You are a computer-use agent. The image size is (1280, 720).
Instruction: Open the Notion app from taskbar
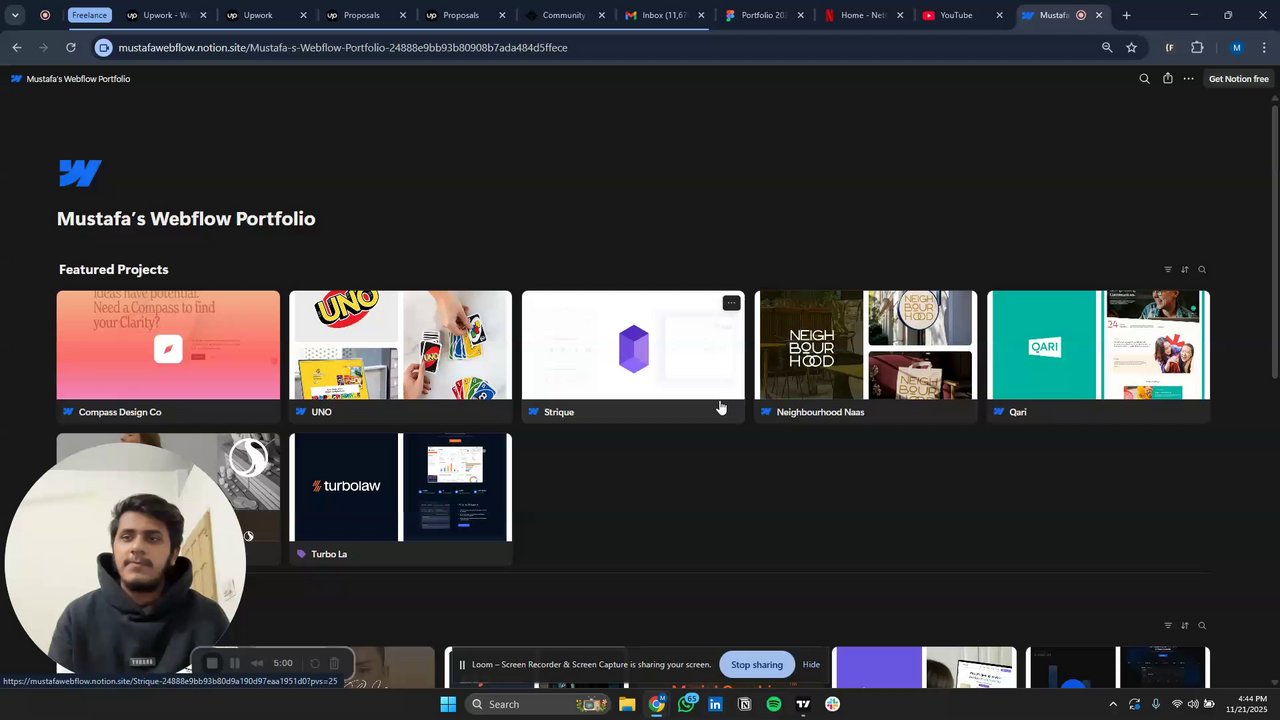[744, 704]
